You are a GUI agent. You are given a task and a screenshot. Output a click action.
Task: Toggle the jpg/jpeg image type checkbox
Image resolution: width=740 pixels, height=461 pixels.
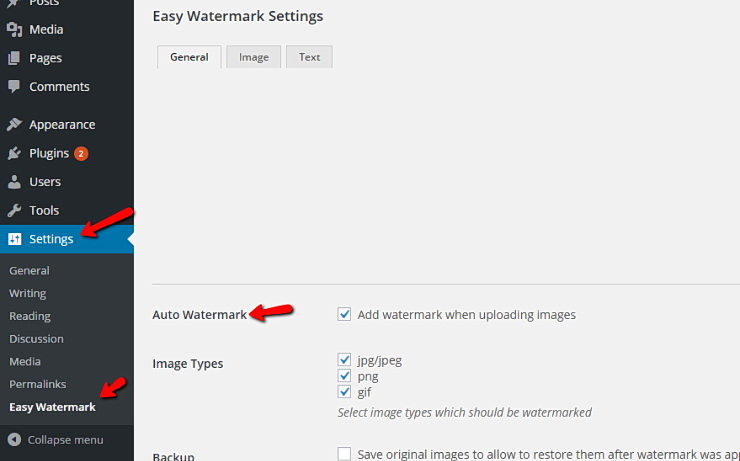click(345, 360)
